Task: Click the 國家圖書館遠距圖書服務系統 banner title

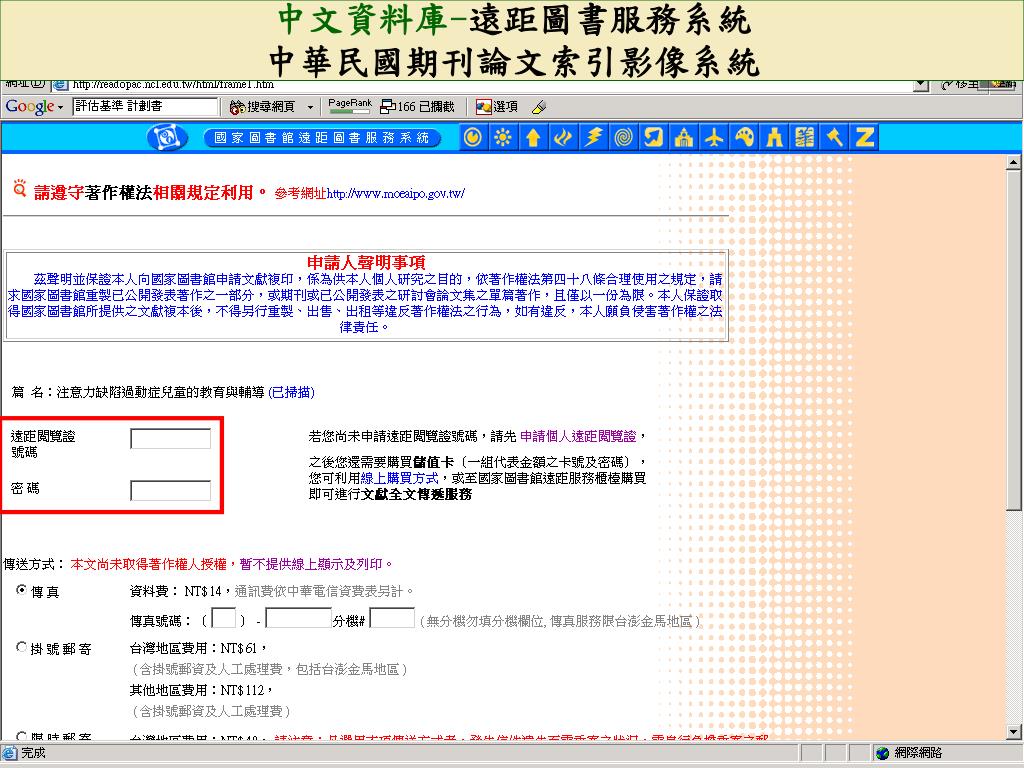Action: coord(322,138)
